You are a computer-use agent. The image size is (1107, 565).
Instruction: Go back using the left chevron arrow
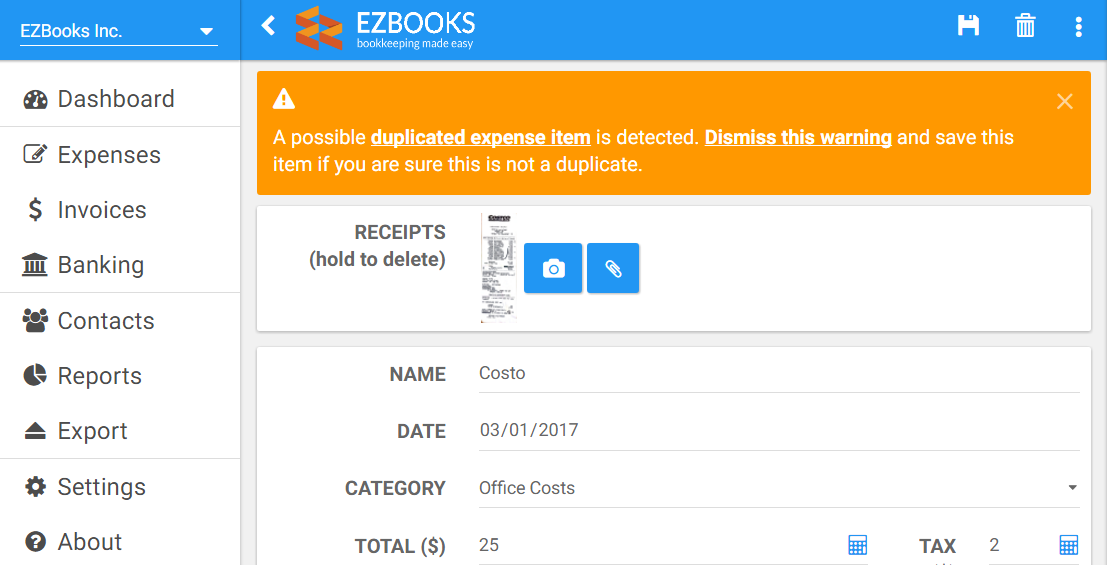(268, 26)
